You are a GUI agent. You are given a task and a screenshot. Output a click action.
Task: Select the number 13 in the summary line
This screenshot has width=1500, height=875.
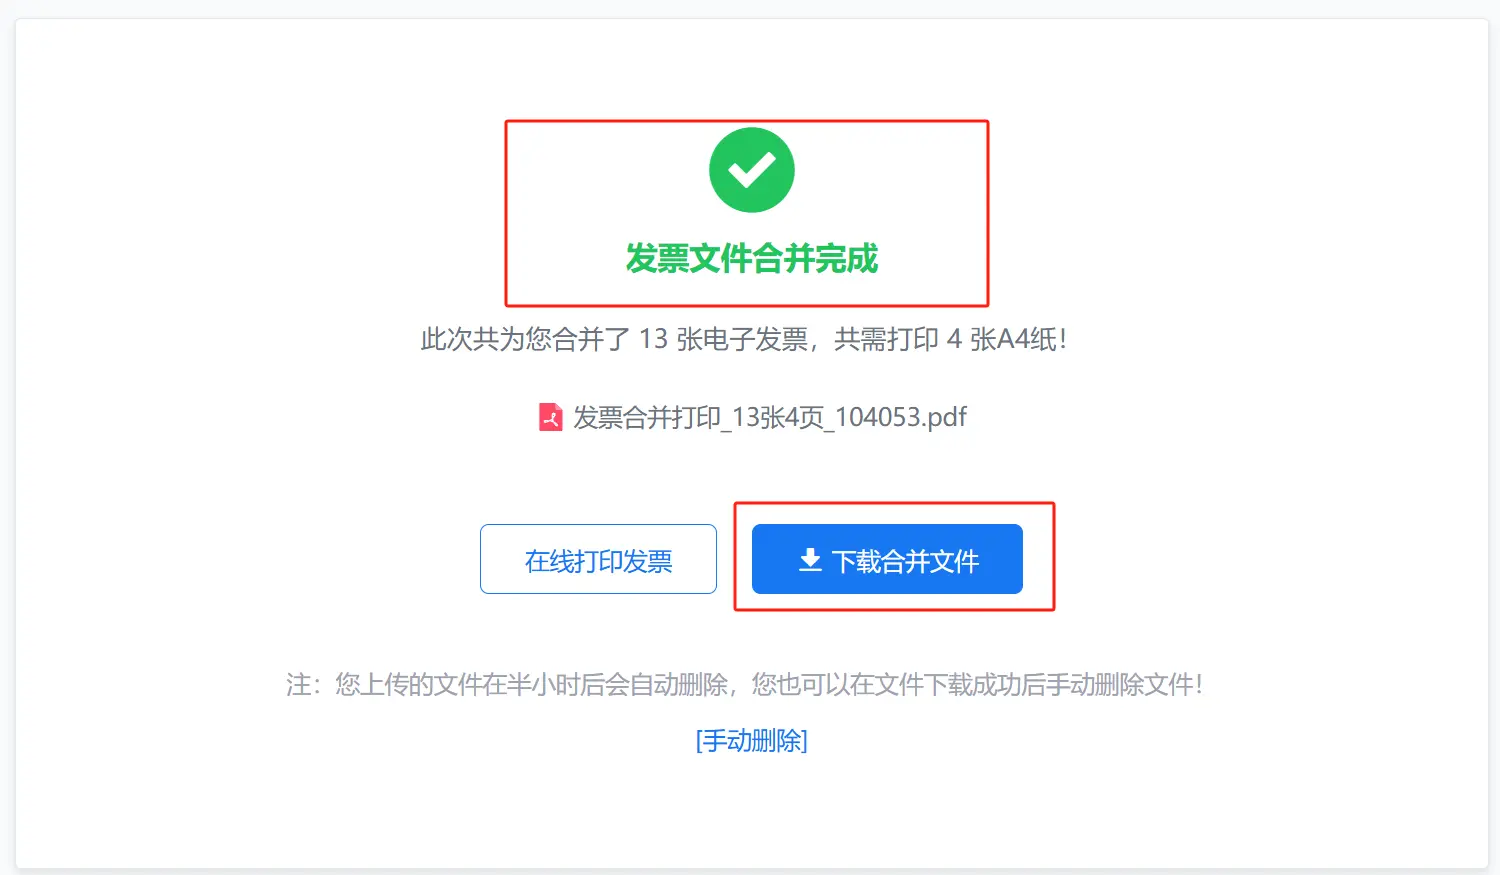coord(653,340)
